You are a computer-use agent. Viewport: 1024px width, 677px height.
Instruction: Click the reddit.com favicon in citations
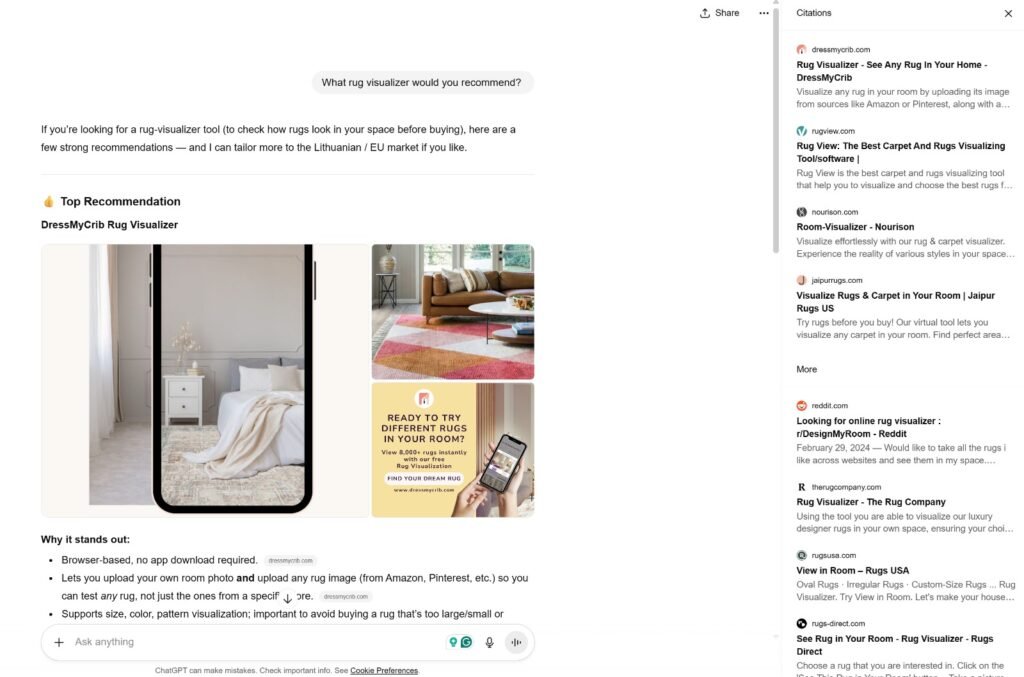coord(801,405)
